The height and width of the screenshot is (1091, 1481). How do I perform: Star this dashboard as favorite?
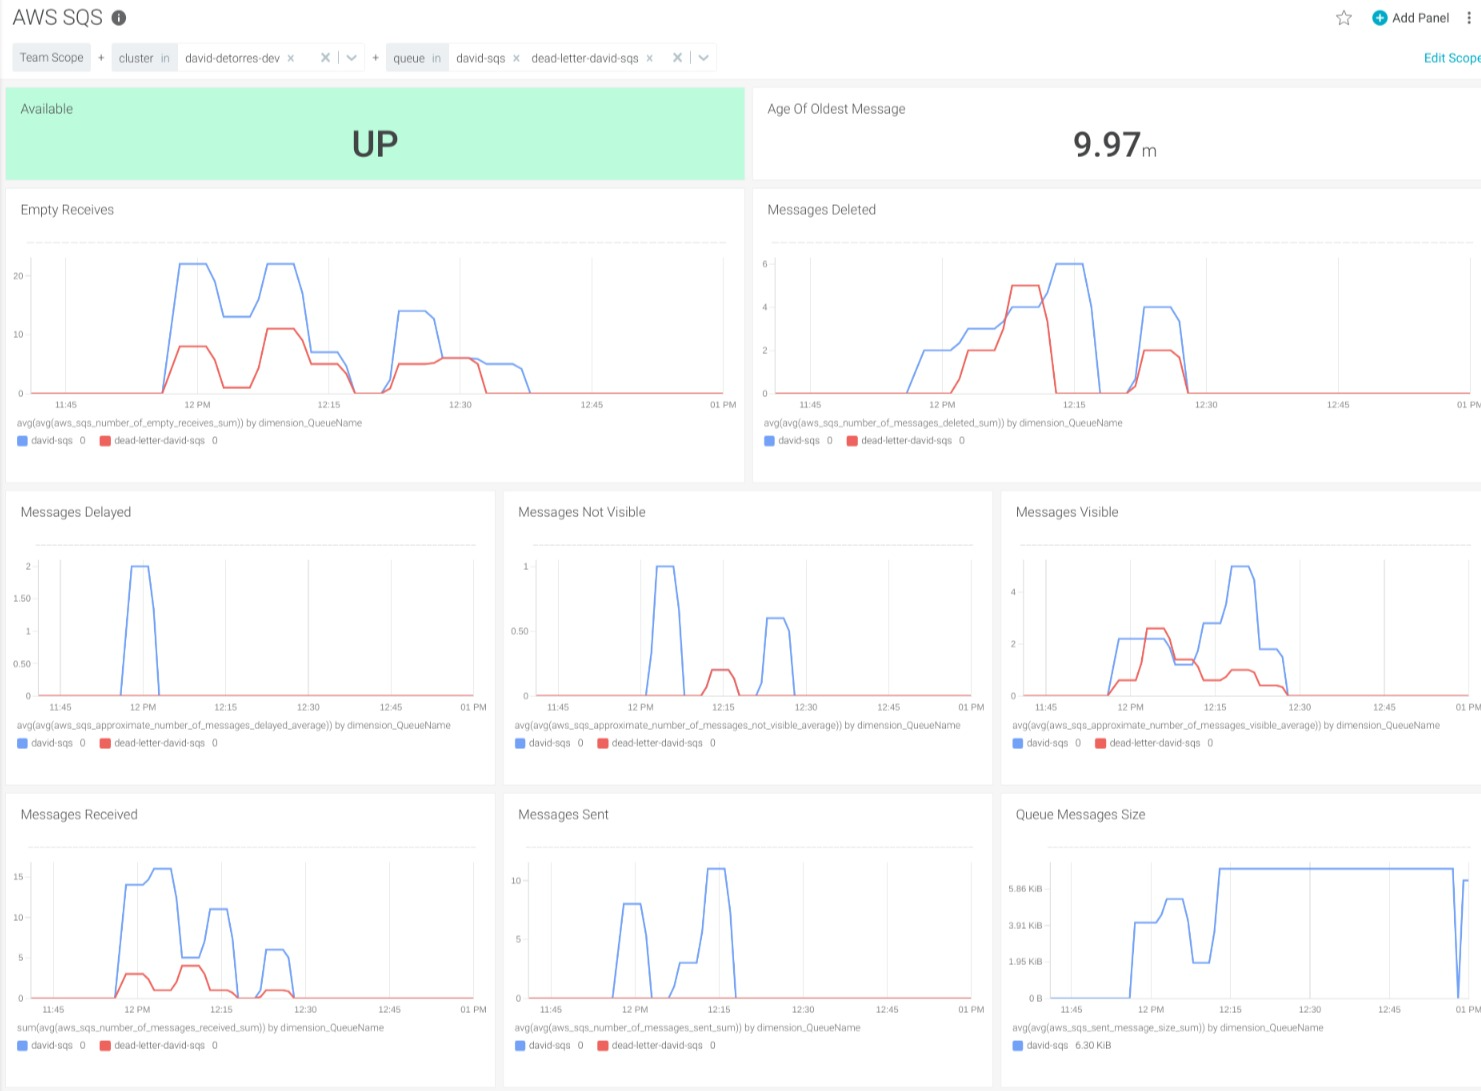point(1344,18)
